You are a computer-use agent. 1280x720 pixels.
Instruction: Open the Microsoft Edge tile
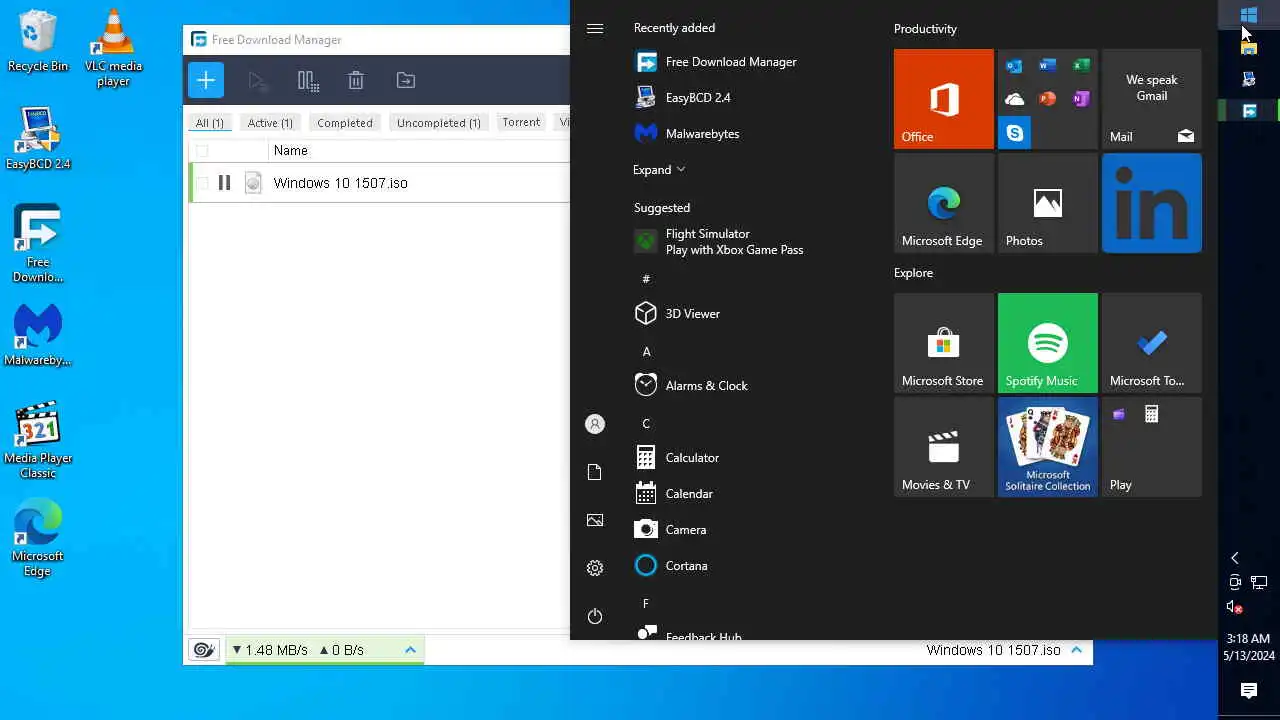pos(944,203)
